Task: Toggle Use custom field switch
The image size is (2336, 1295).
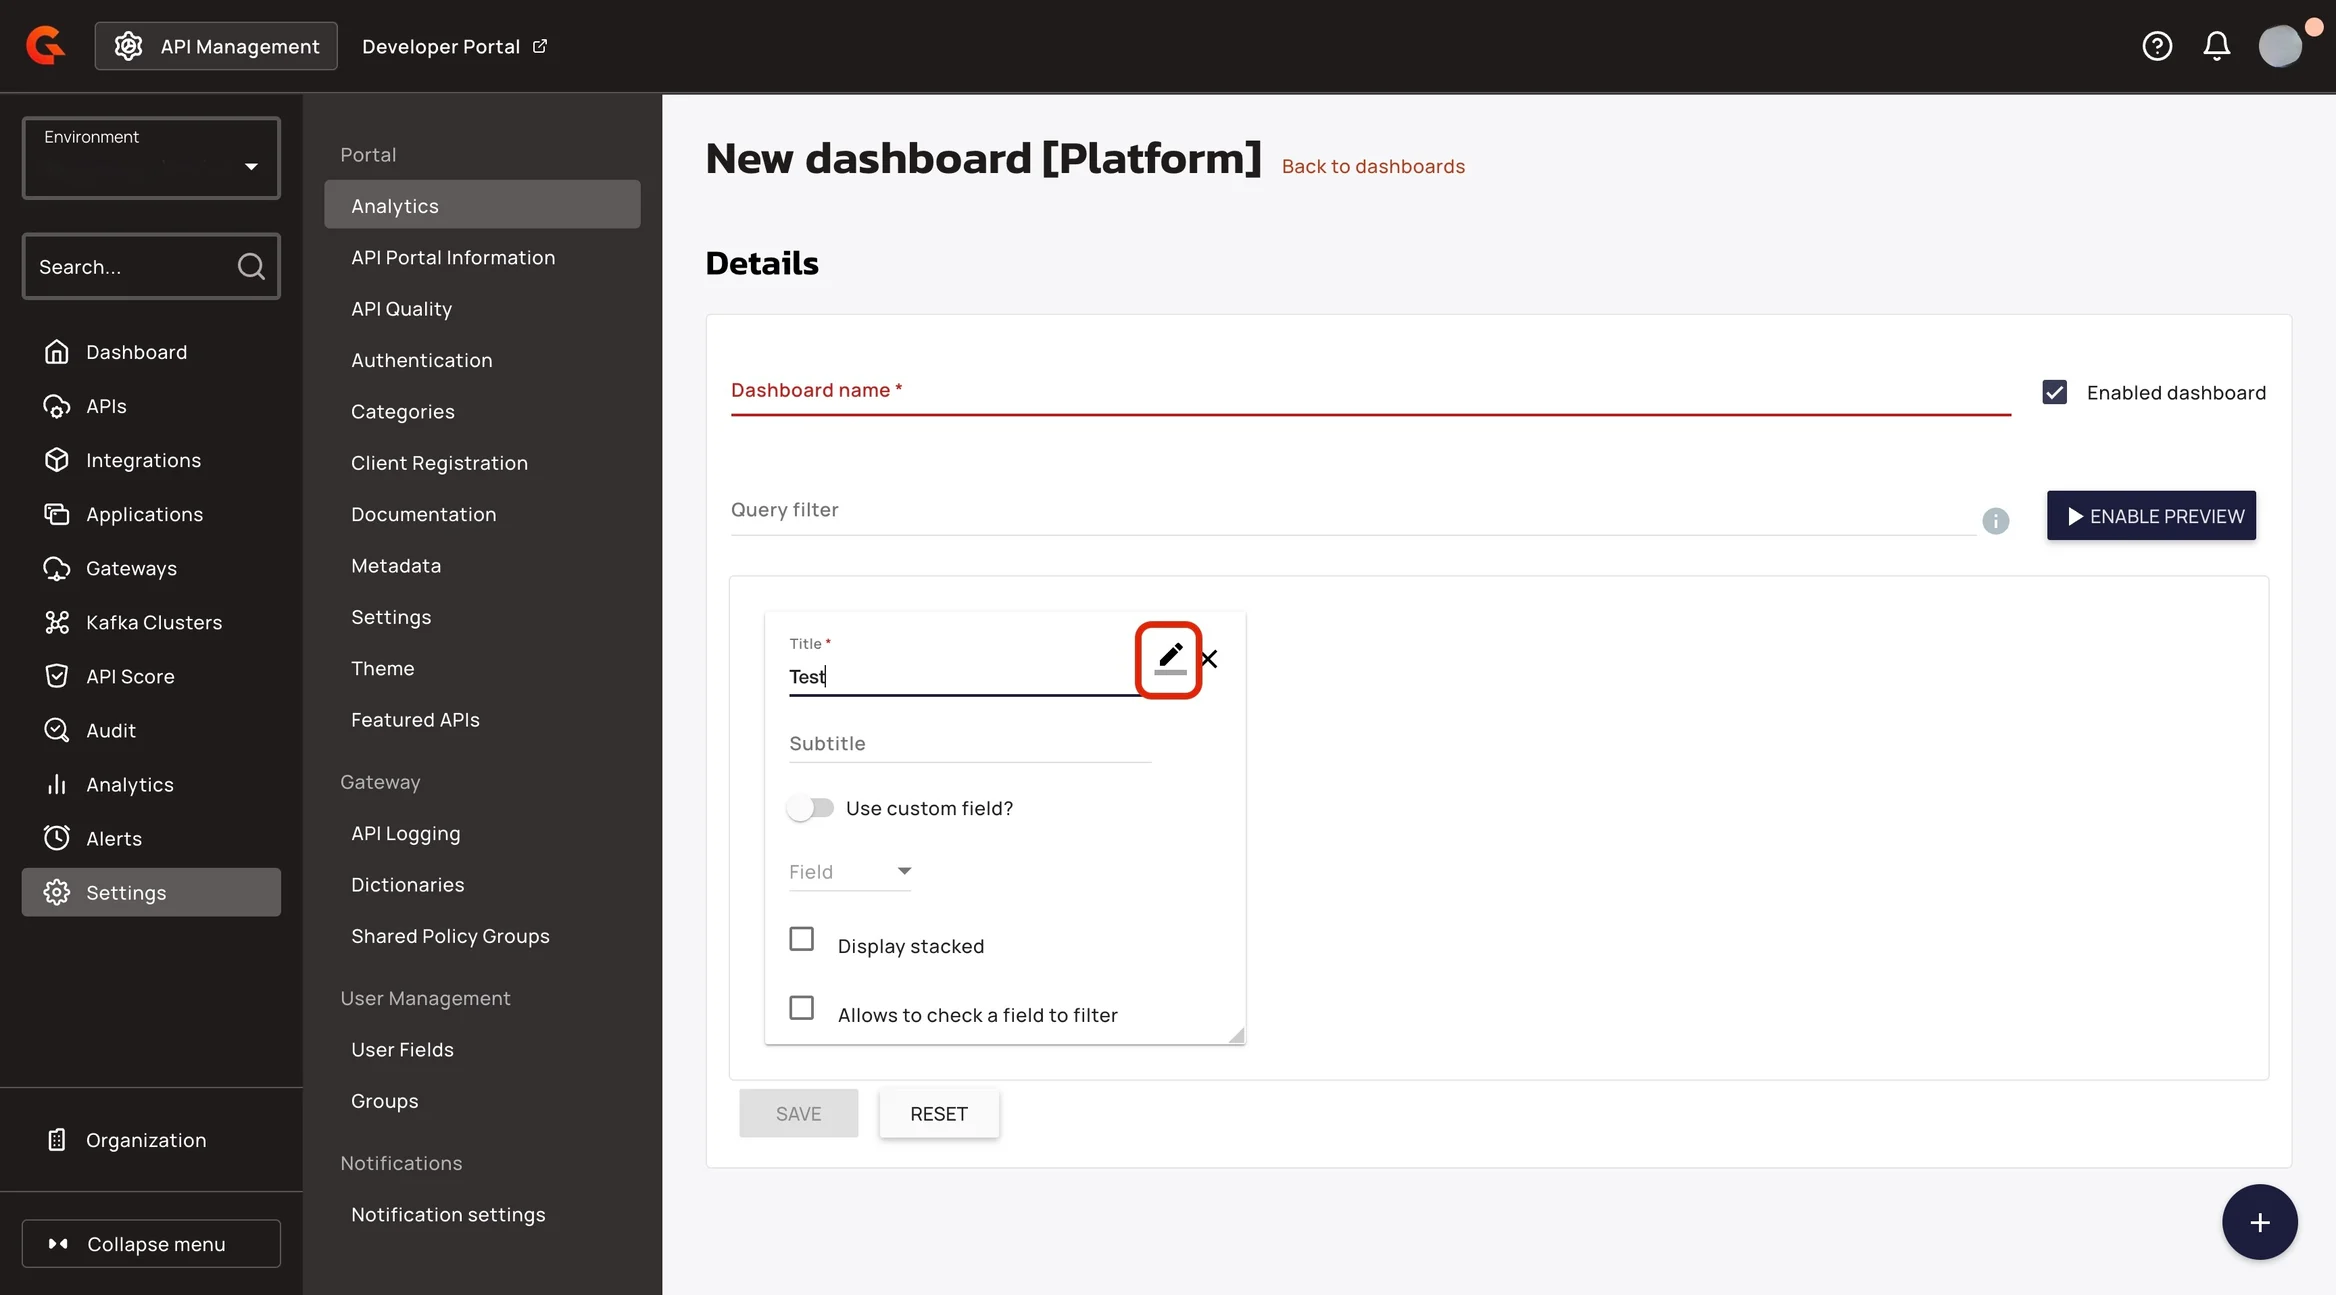Action: pos(810,808)
